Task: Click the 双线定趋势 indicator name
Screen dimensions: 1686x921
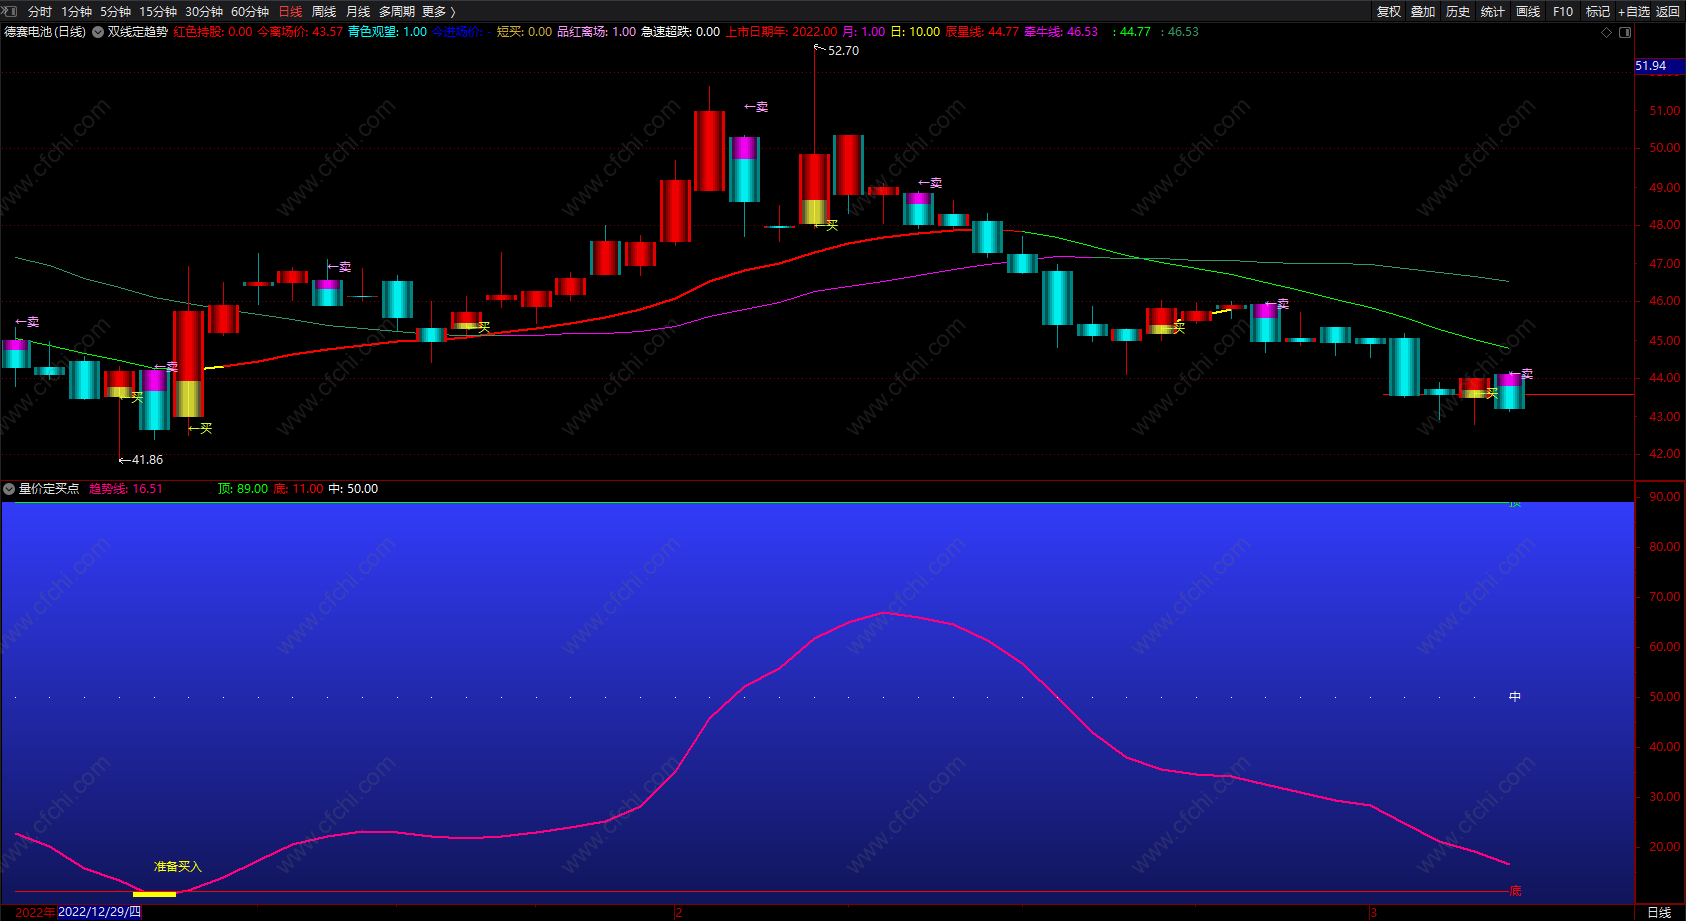Action: [138, 32]
